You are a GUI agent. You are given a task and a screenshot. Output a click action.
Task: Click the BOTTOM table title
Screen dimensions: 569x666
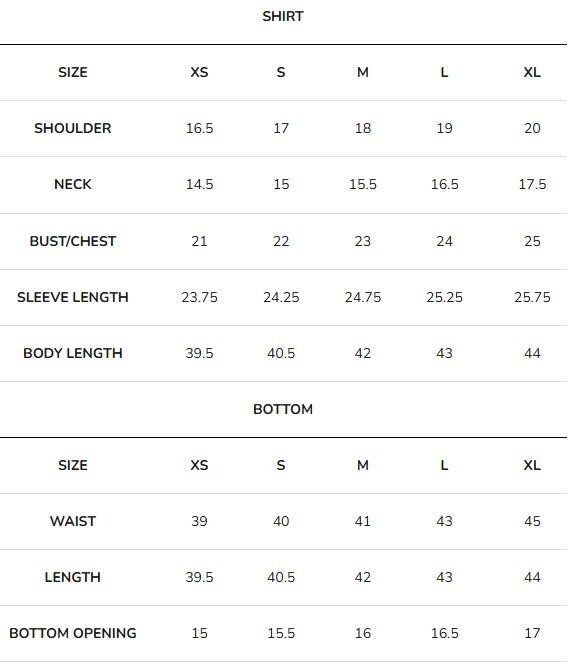click(283, 409)
